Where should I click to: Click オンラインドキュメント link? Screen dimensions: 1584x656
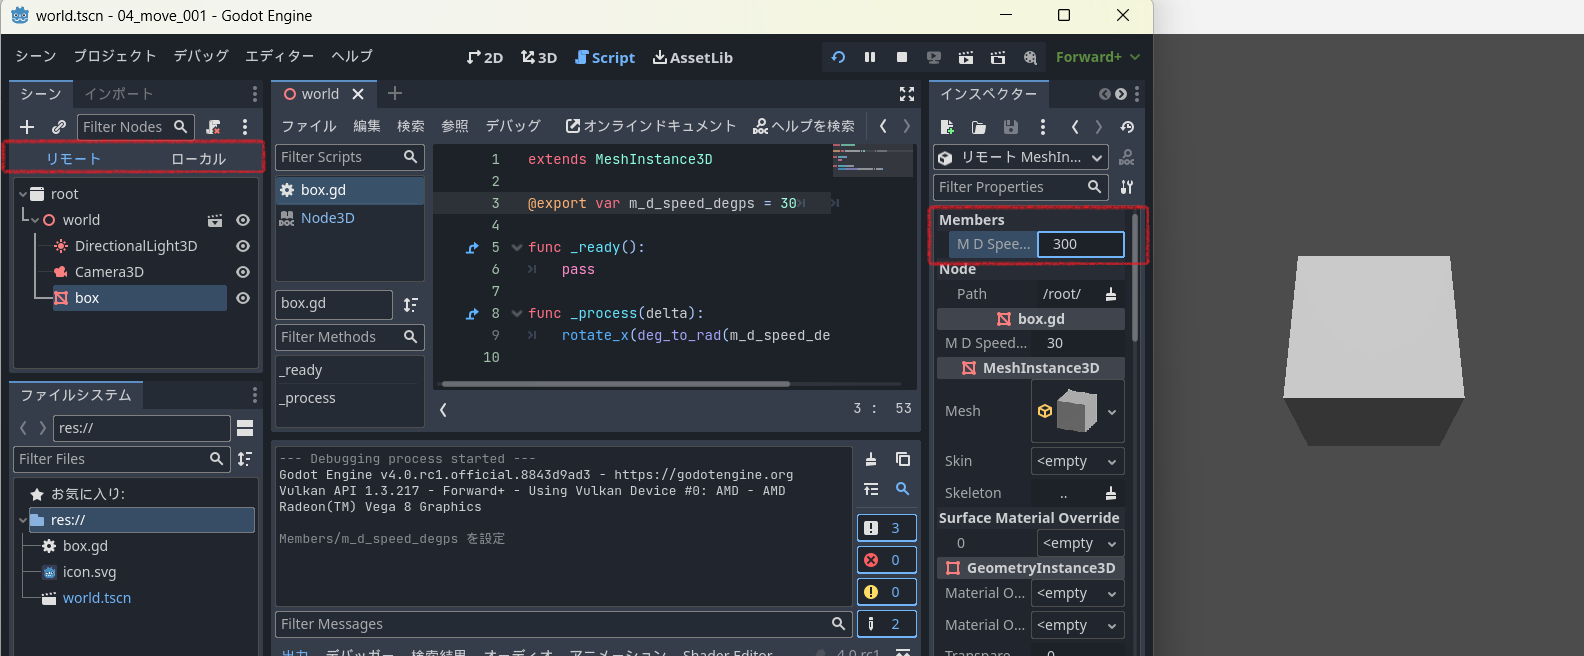651,126
